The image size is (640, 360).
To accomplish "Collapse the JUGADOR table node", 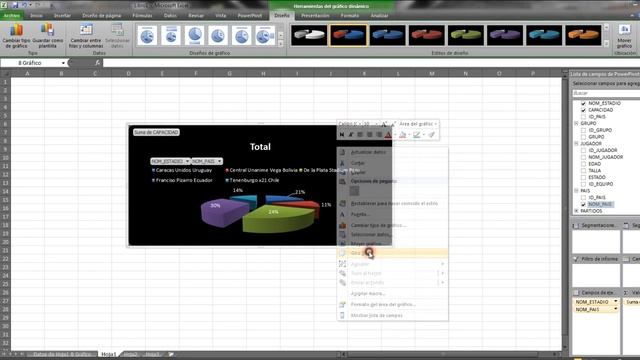I will click(x=576, y=144).
